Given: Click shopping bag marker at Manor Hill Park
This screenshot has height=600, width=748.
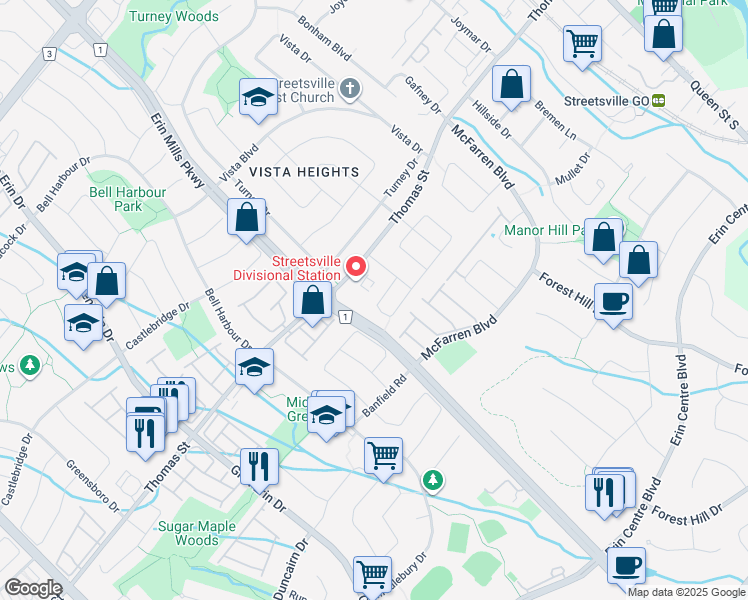Looking at the screenshot, I should [x=603, y=241].
